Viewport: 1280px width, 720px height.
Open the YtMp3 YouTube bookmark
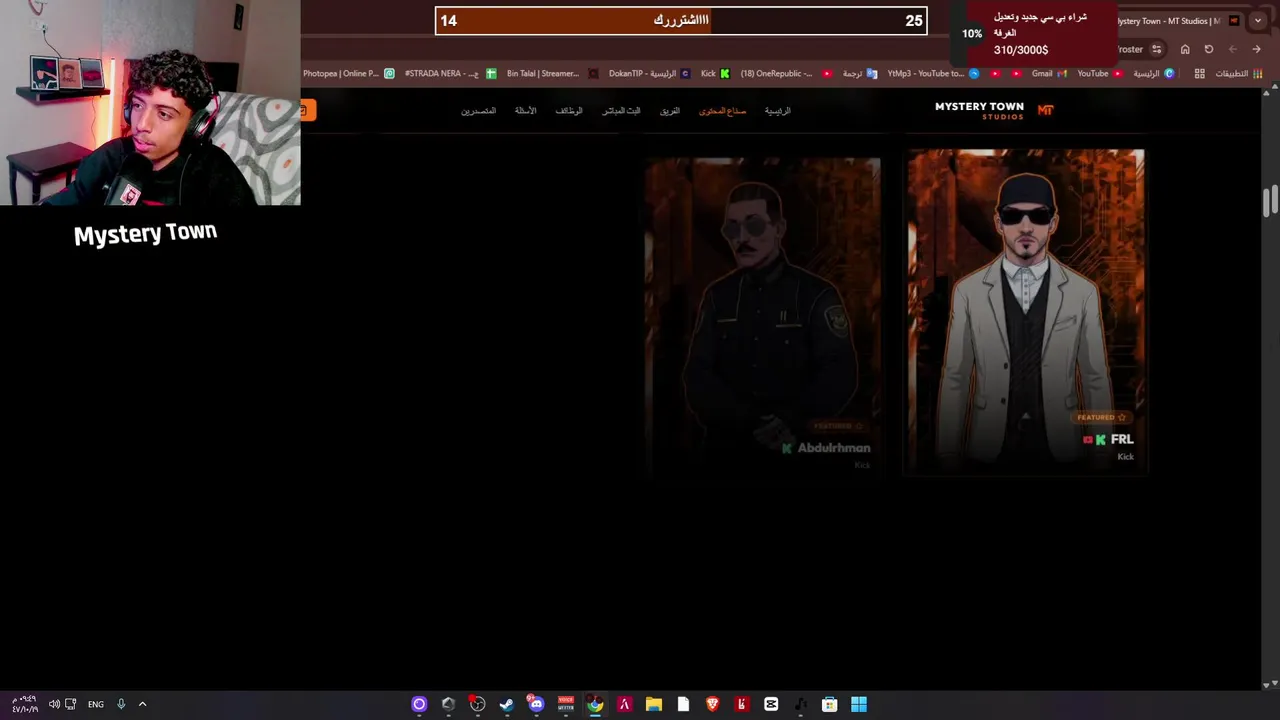(933, 73)
